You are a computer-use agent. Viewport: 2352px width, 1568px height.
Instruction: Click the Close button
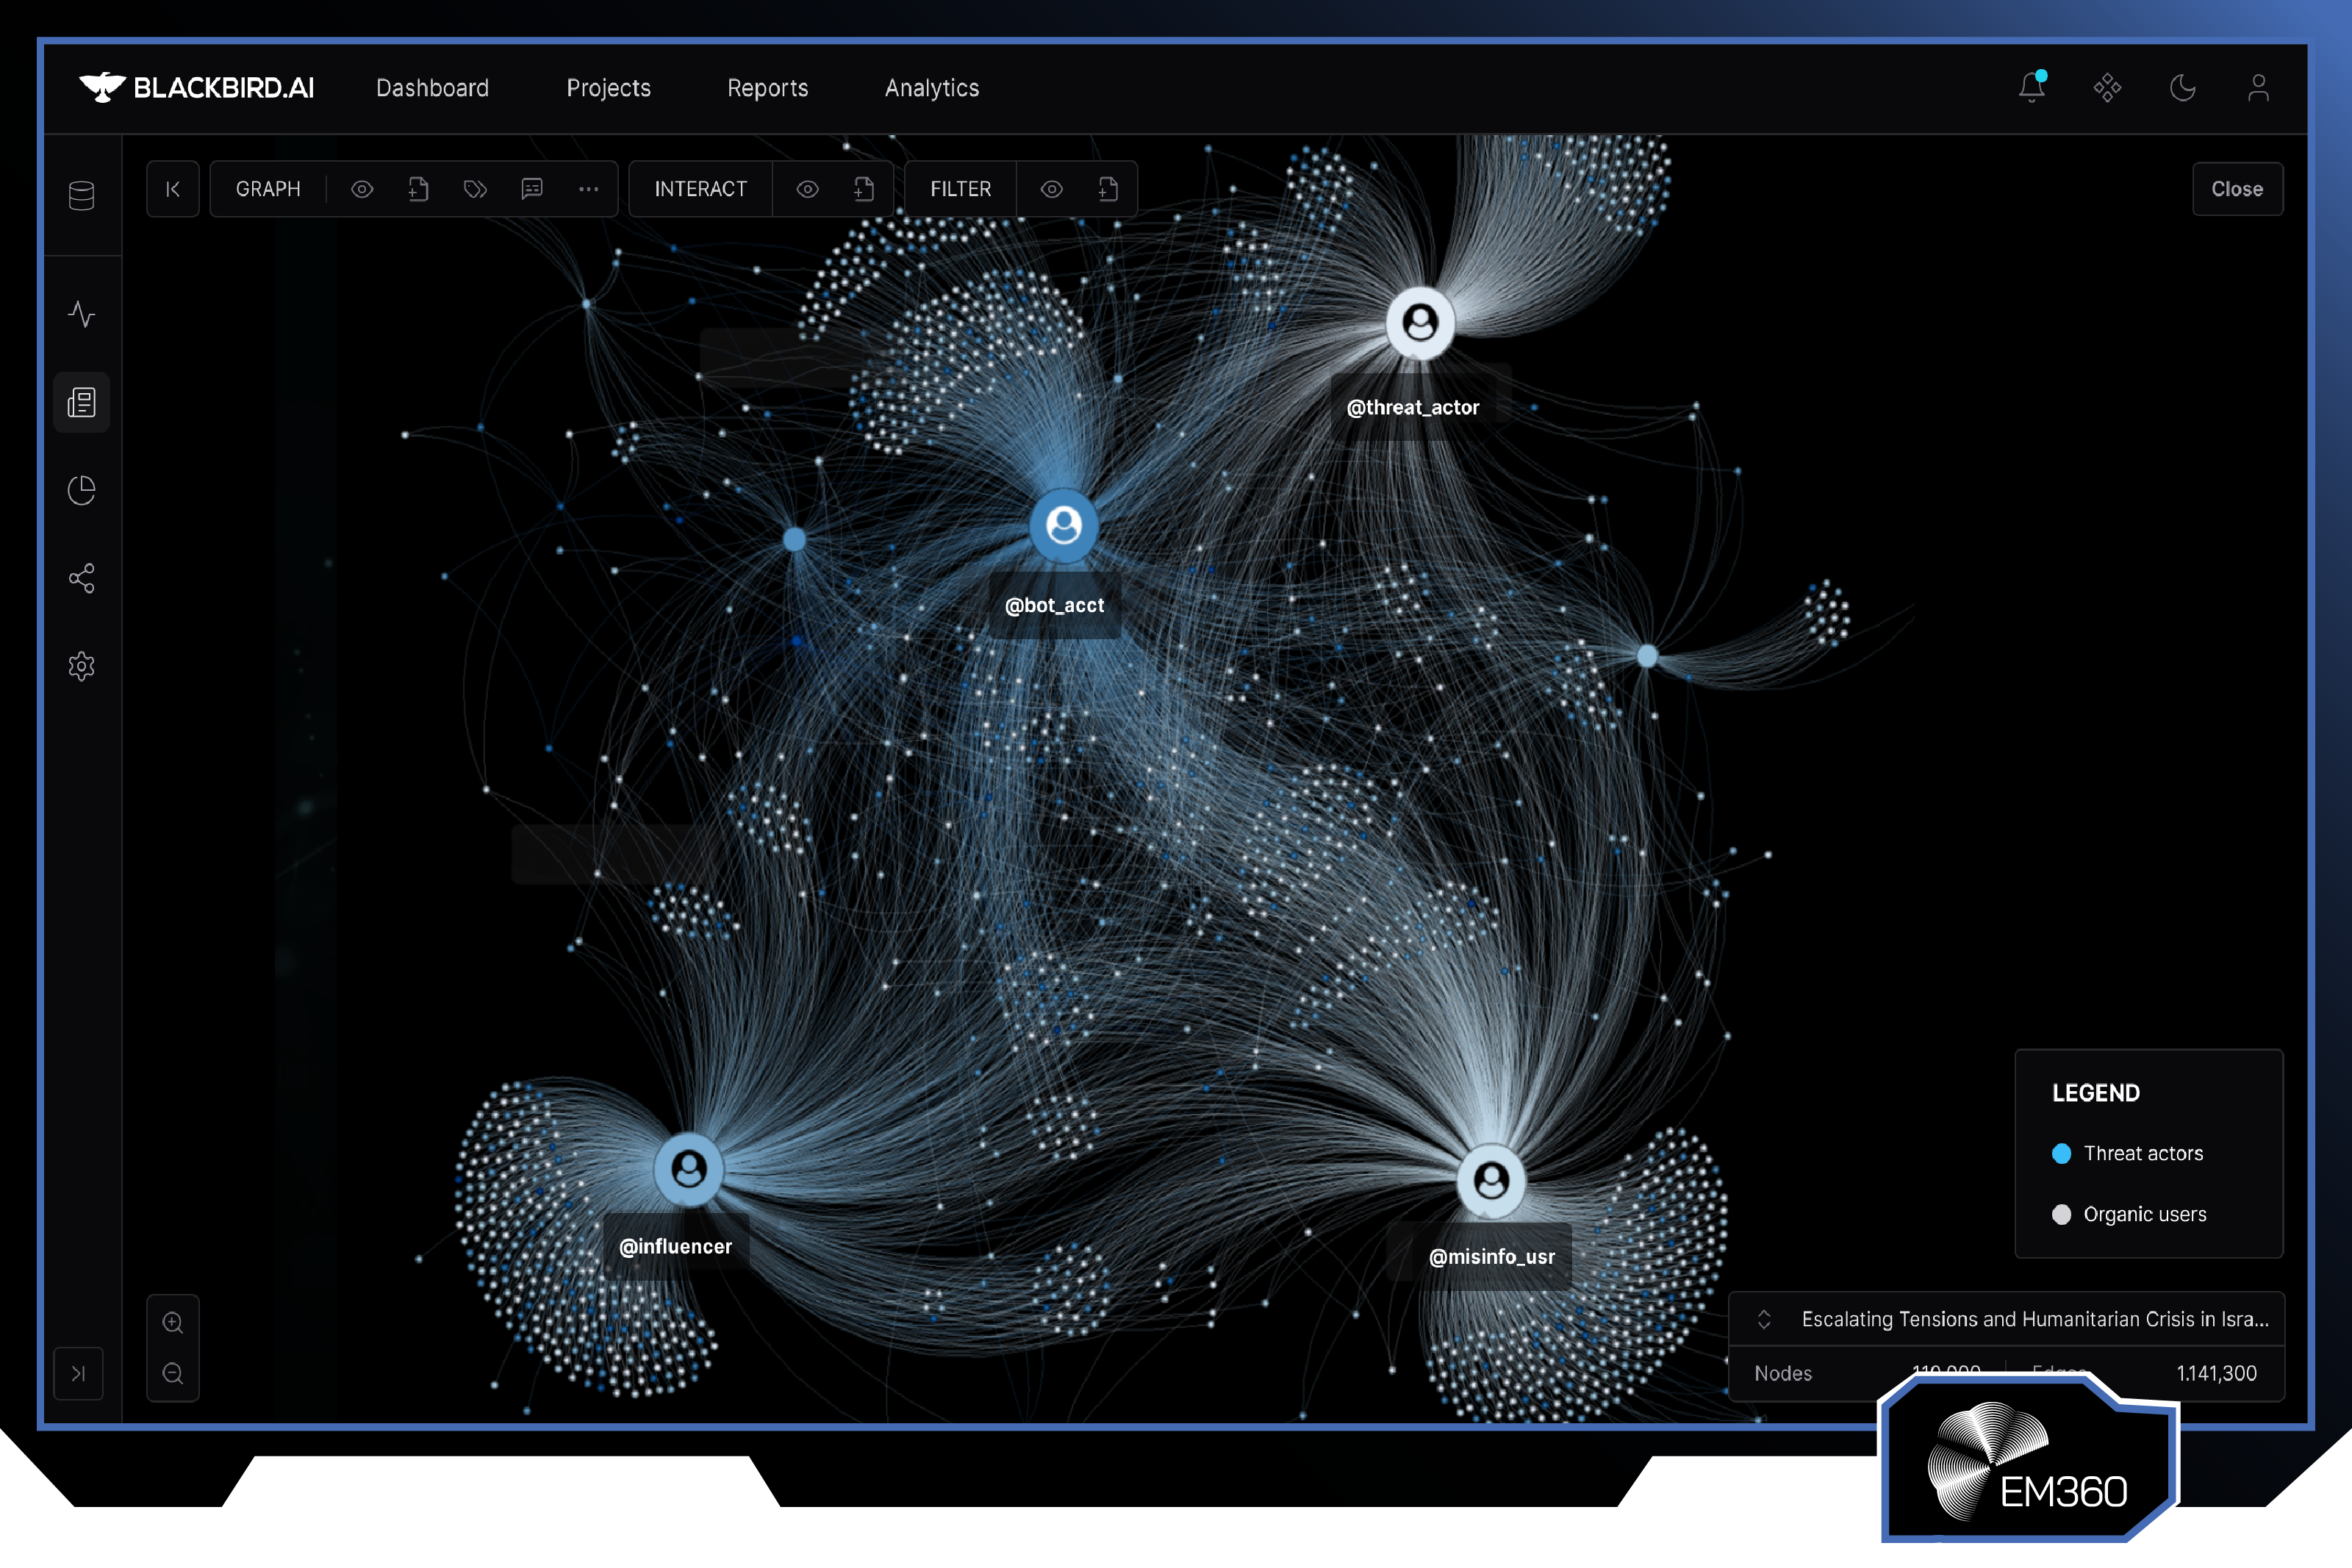pyautogui.click(x=2237, y=189)
